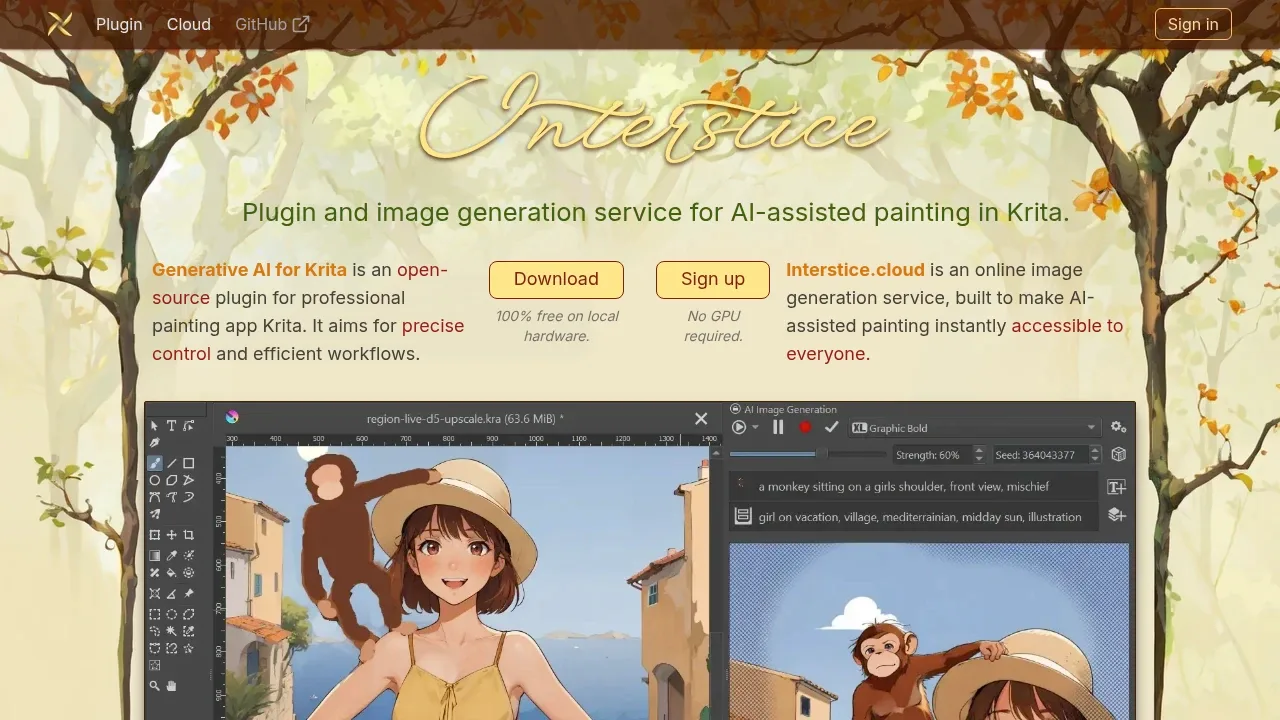
Task: Click the scroll up arrow beside canvas
Action: (716, 453)
